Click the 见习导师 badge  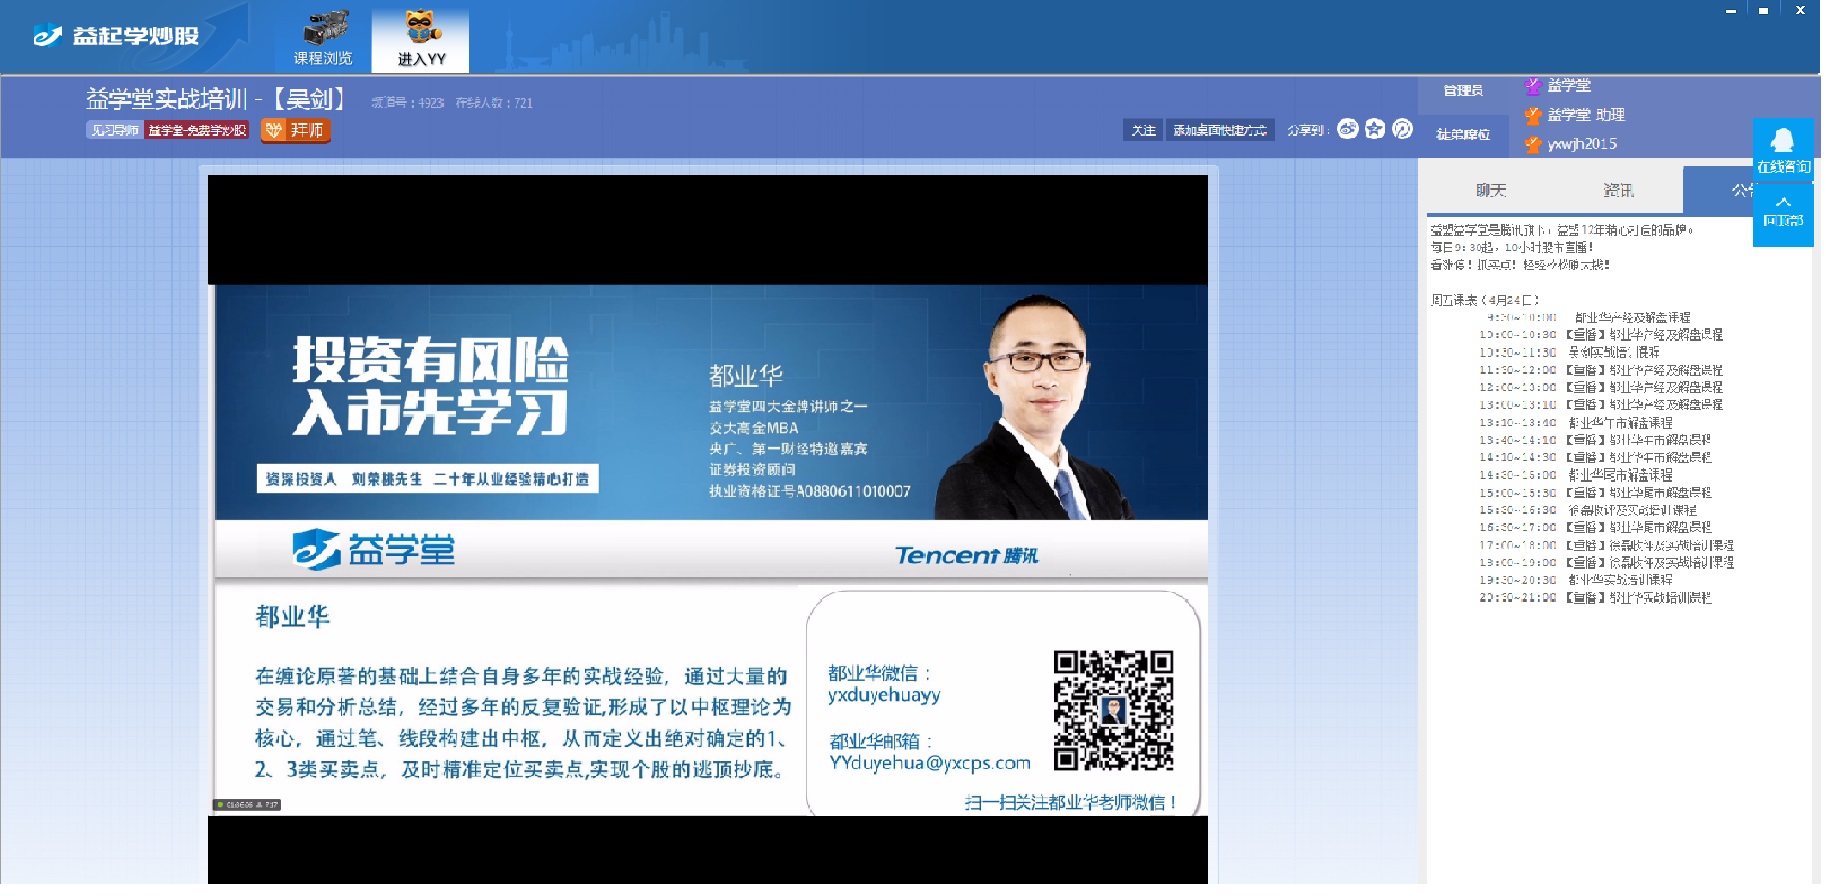click(x=114, y=130)
